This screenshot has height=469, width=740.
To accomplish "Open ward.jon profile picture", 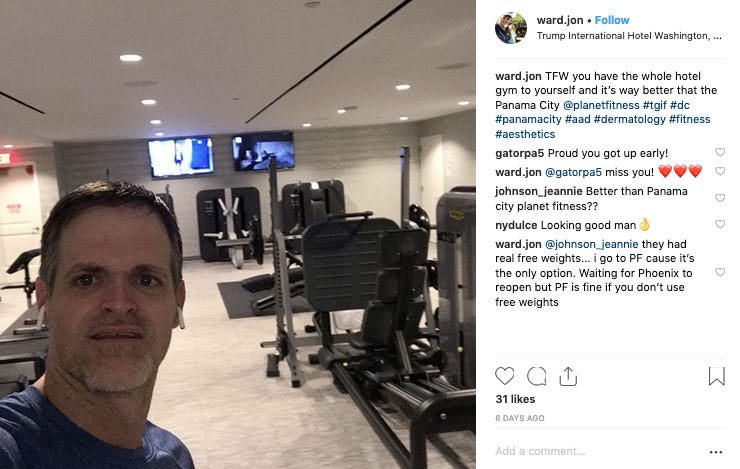I will (x=511, y=28).
